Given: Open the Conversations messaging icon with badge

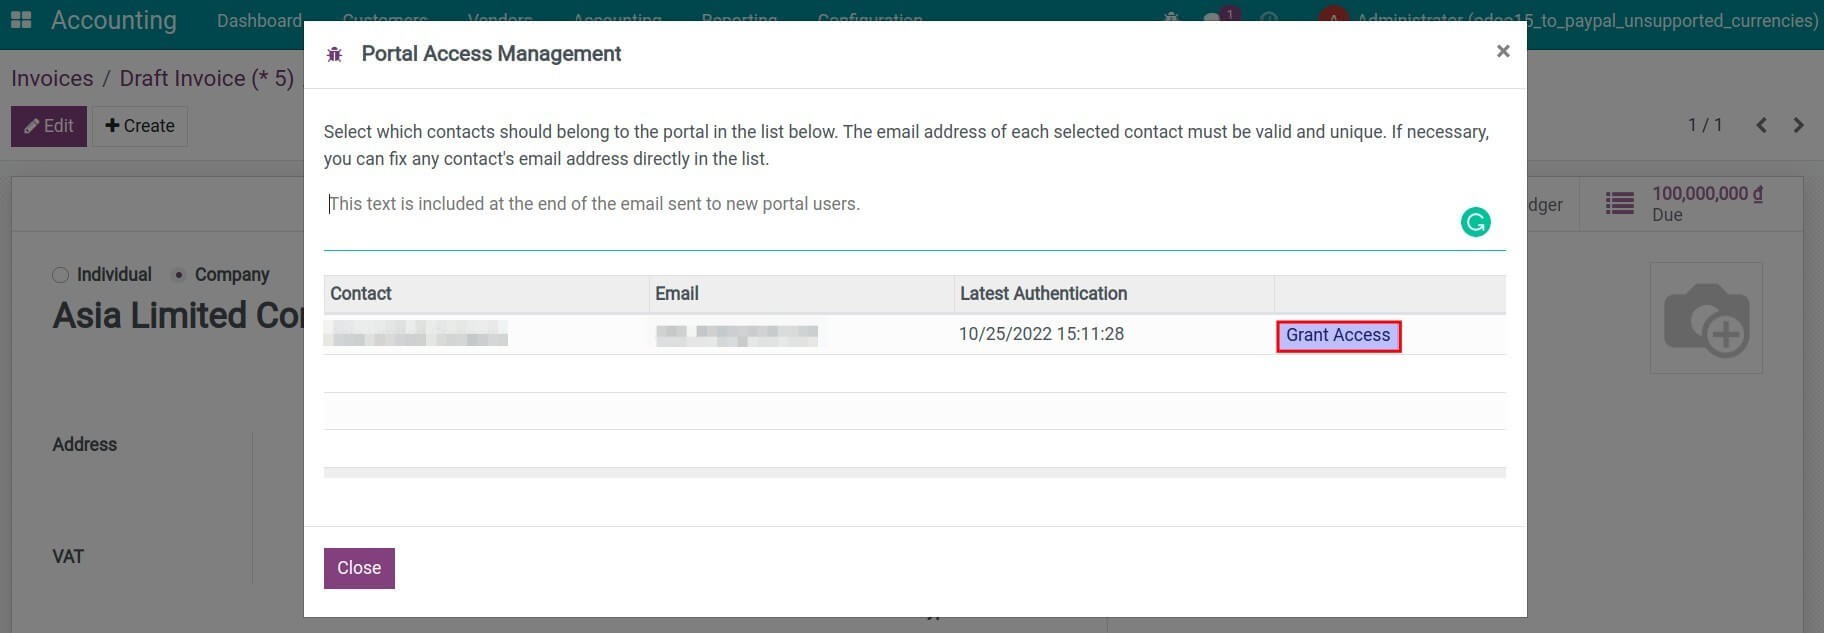Looking at the screenshot, I should 1213,20.
